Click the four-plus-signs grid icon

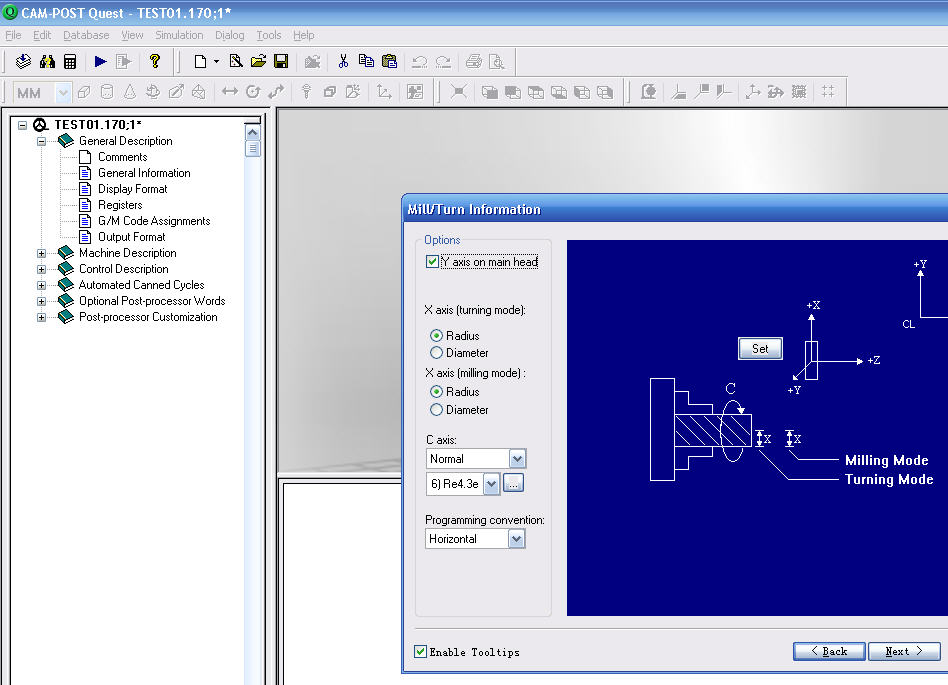(828, 92)
